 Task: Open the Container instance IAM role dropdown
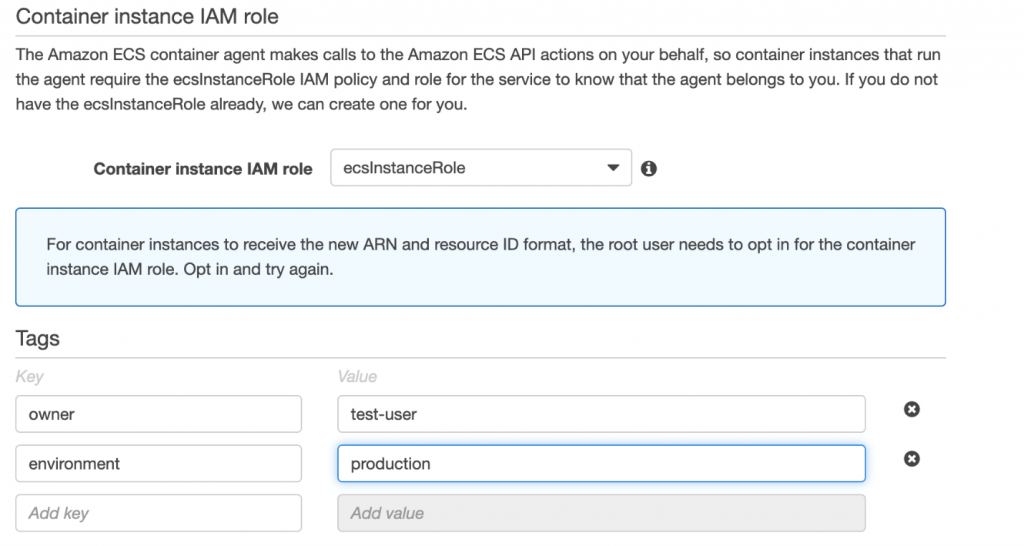tap(481, 168)
